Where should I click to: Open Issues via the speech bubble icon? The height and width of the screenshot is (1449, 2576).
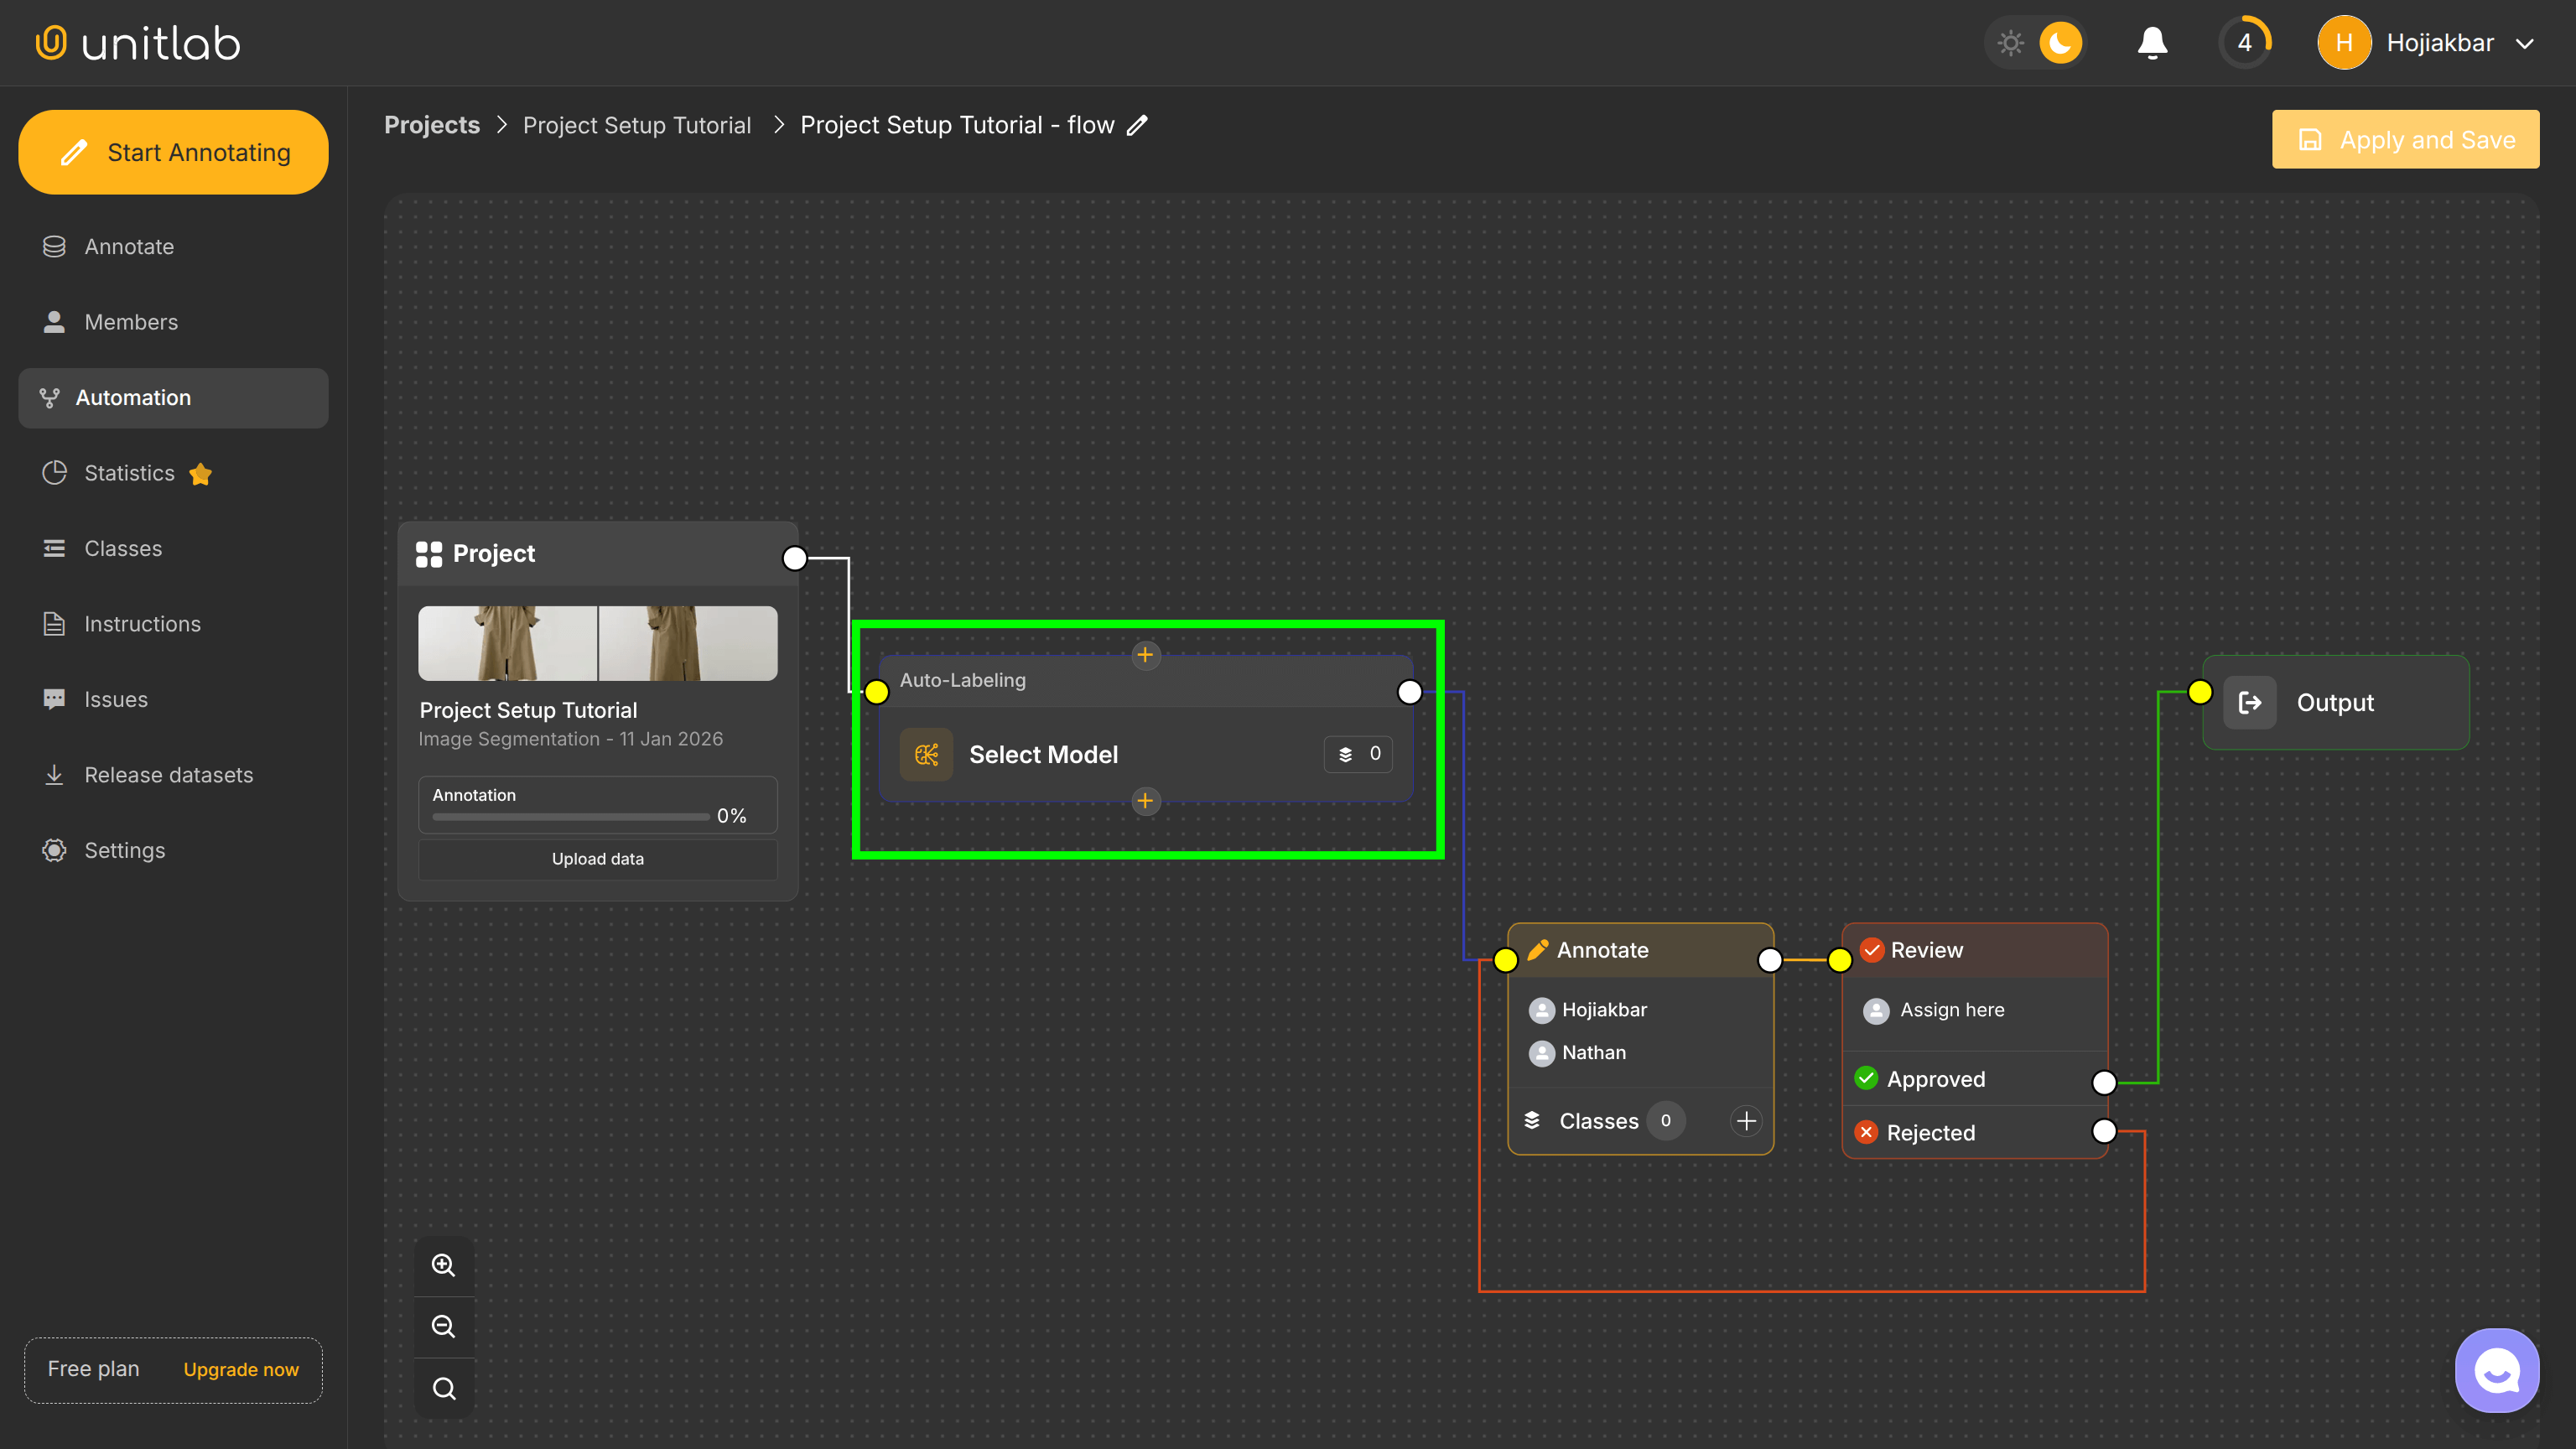54,699
